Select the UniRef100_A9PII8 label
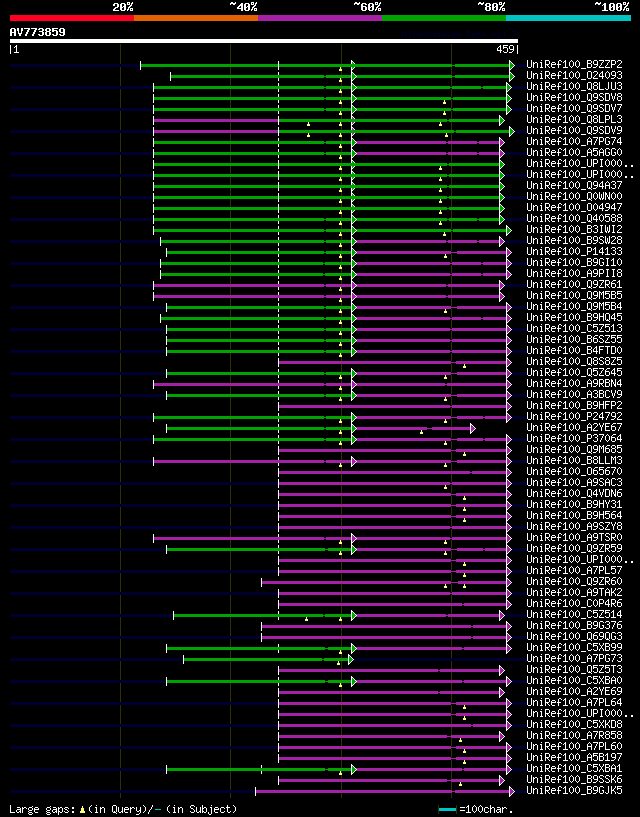Viewport: 640px width, 817px height. click(x=574, y=274)
